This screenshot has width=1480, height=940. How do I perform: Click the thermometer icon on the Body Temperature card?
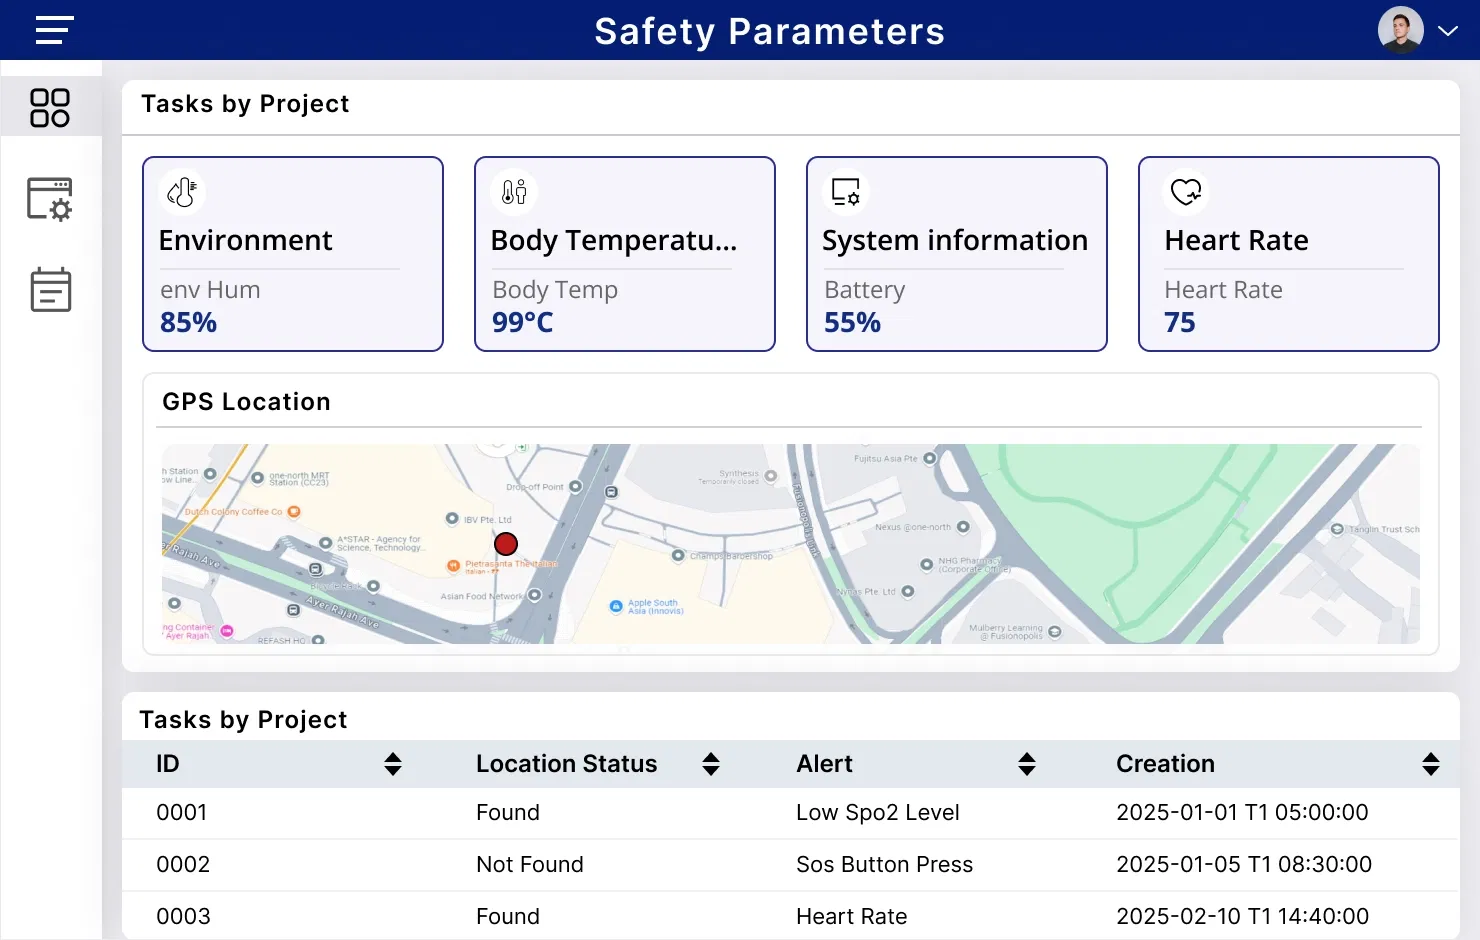tap(513, 191)
